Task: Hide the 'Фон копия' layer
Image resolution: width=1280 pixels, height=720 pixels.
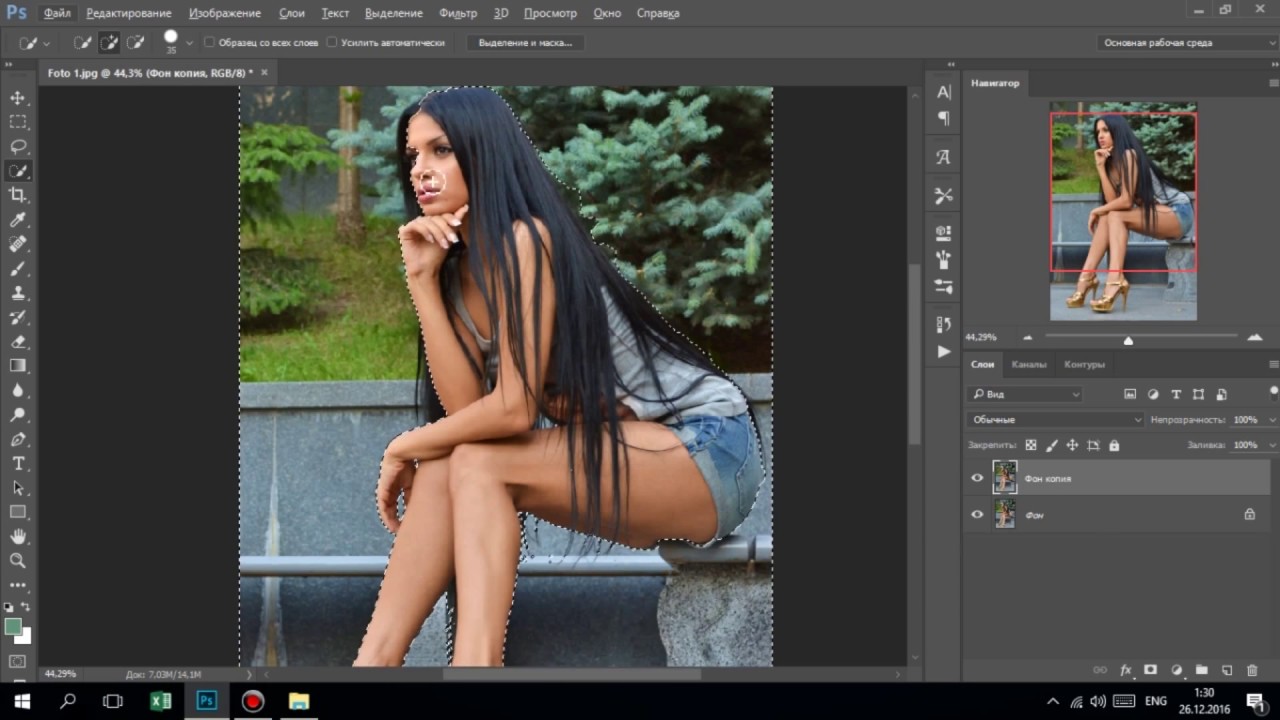Action: point(977,478)
